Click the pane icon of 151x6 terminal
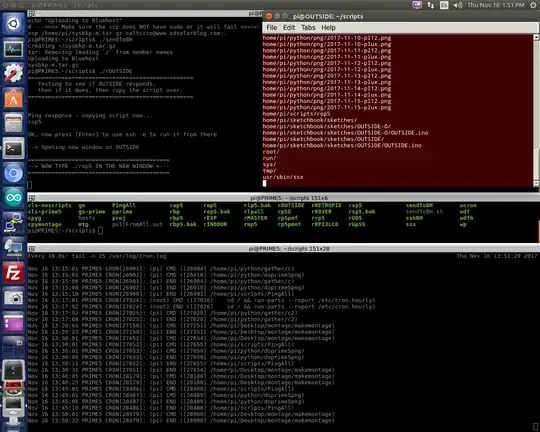Image resolution: width=540 pixels, height=432 pixels. 31,198
